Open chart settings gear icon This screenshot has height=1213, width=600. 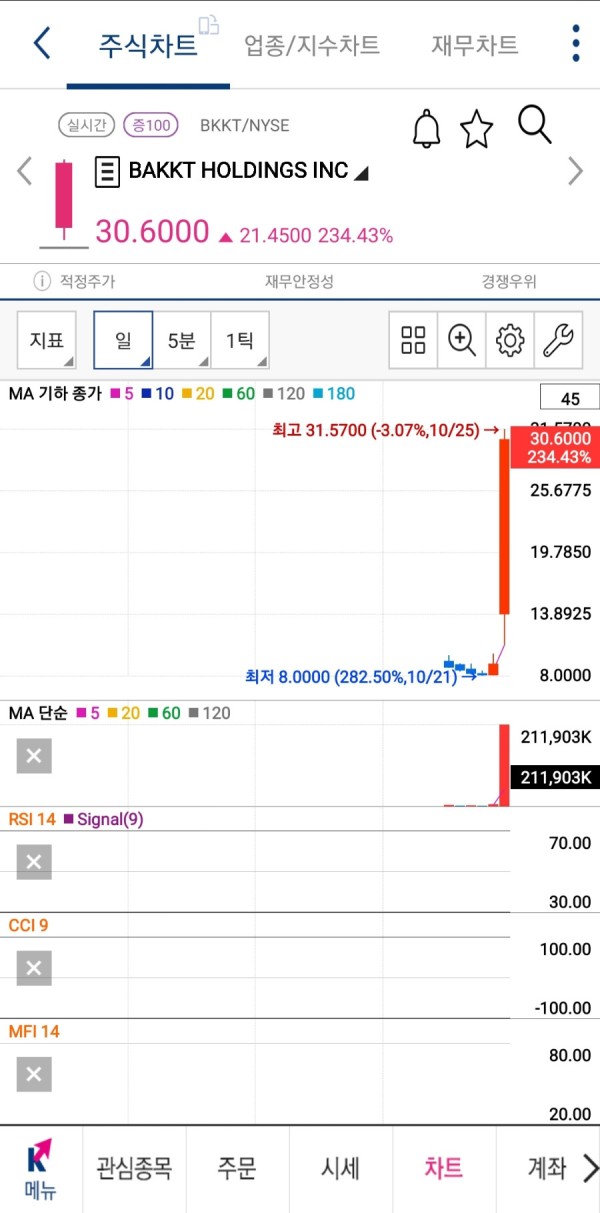coord(510,341)
